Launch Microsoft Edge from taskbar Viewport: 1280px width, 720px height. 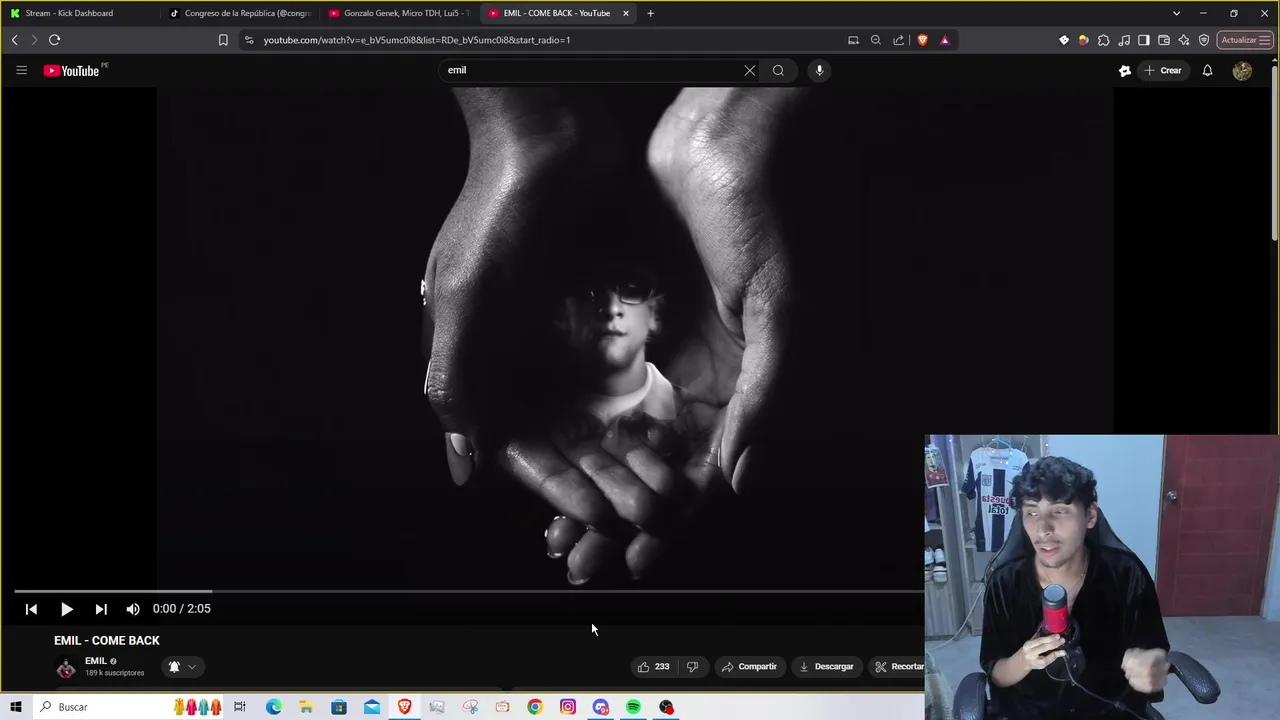pyautogui.click(x=273, y=707)
